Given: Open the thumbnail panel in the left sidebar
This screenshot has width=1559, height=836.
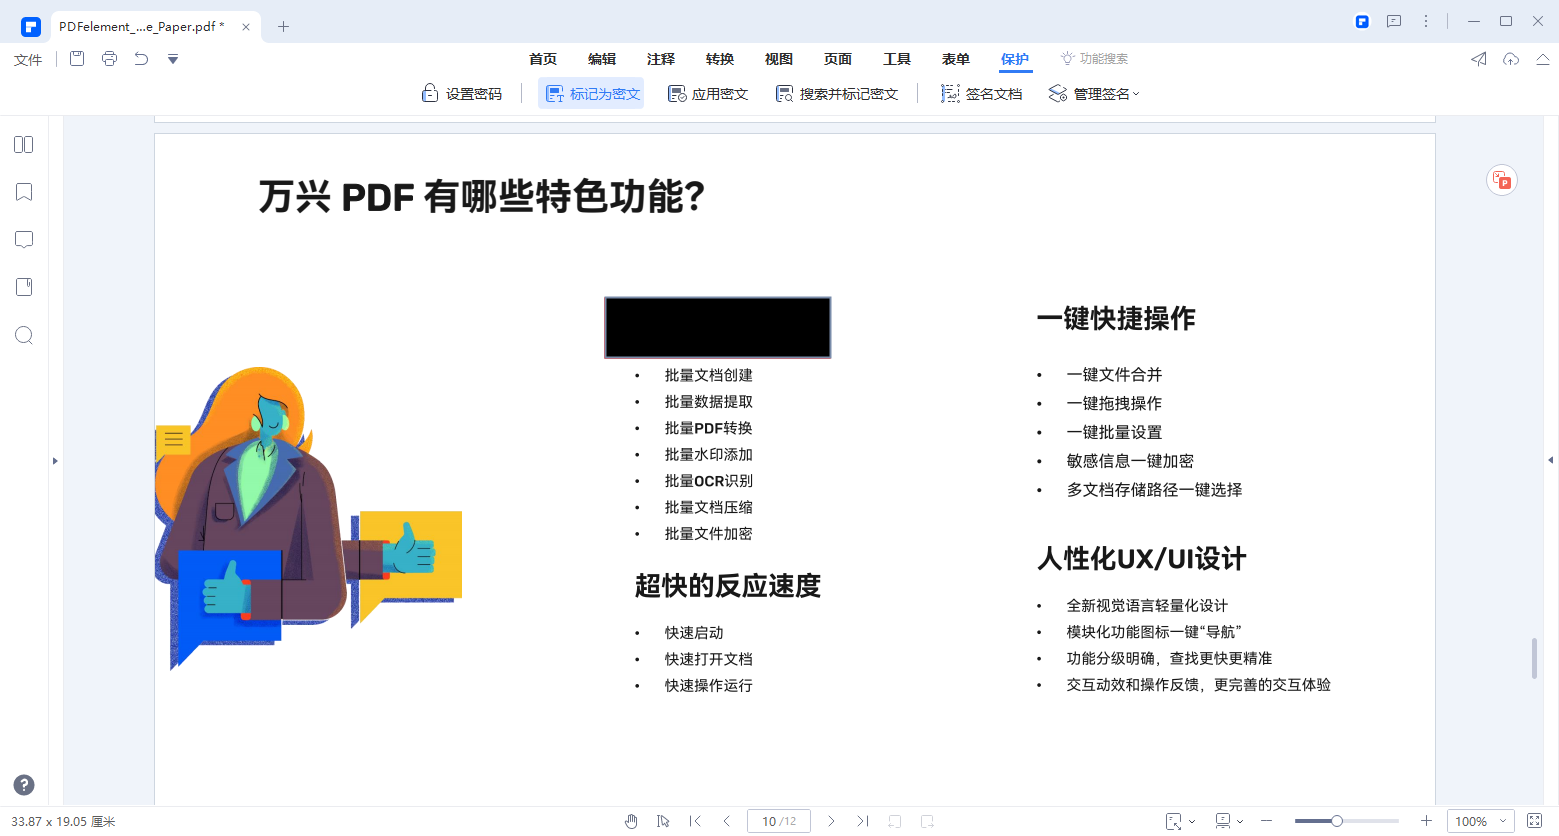Looking at the screenshot, I should [x=23, y=144].
